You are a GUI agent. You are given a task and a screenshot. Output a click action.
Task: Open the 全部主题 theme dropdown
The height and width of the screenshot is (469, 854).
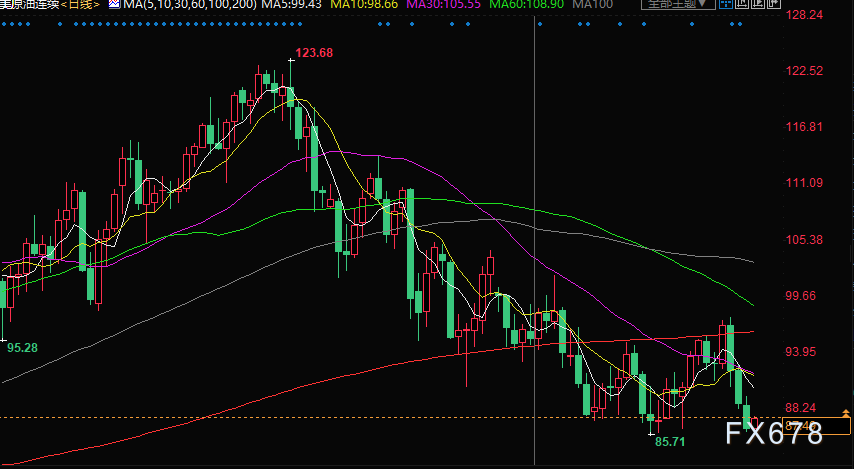tap(678, 4)
